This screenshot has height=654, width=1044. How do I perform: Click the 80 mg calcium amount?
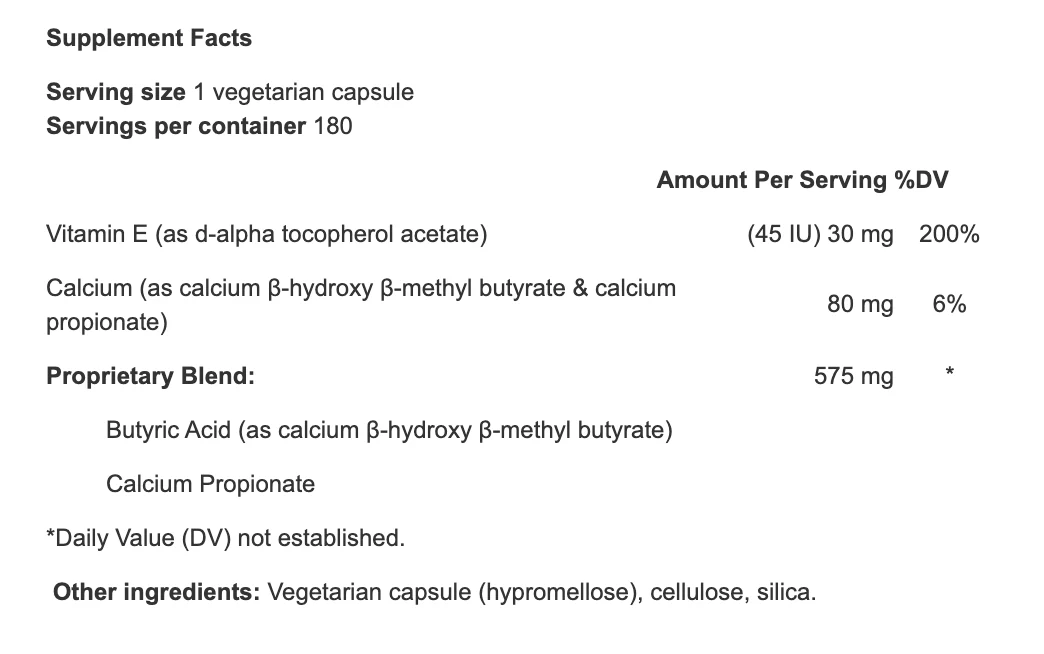(x=860, y=304)
